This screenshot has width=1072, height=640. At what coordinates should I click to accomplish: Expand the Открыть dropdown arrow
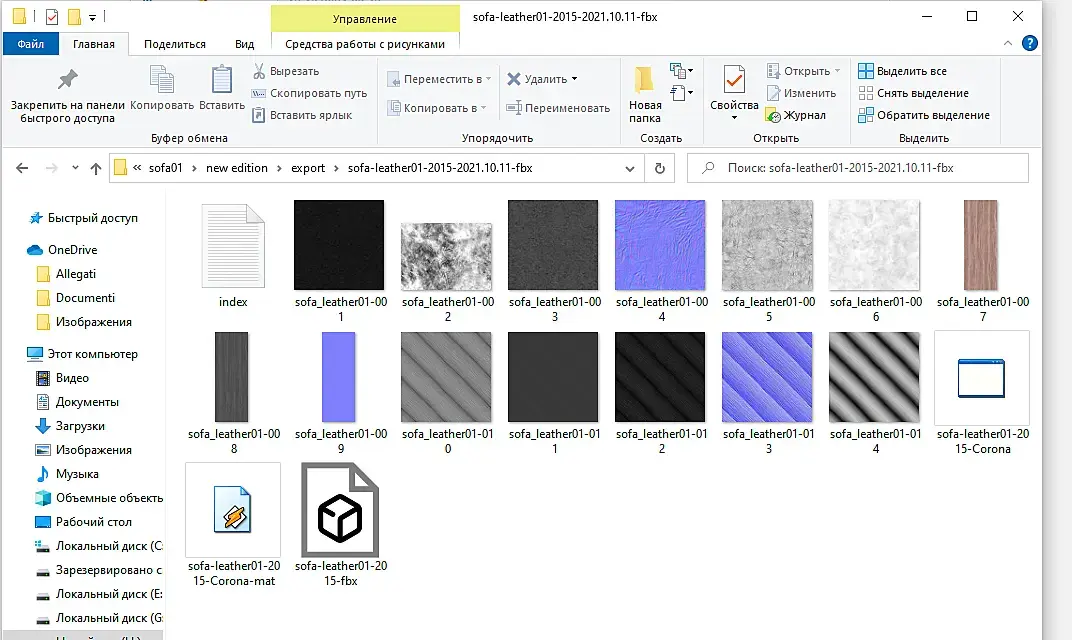838,71
